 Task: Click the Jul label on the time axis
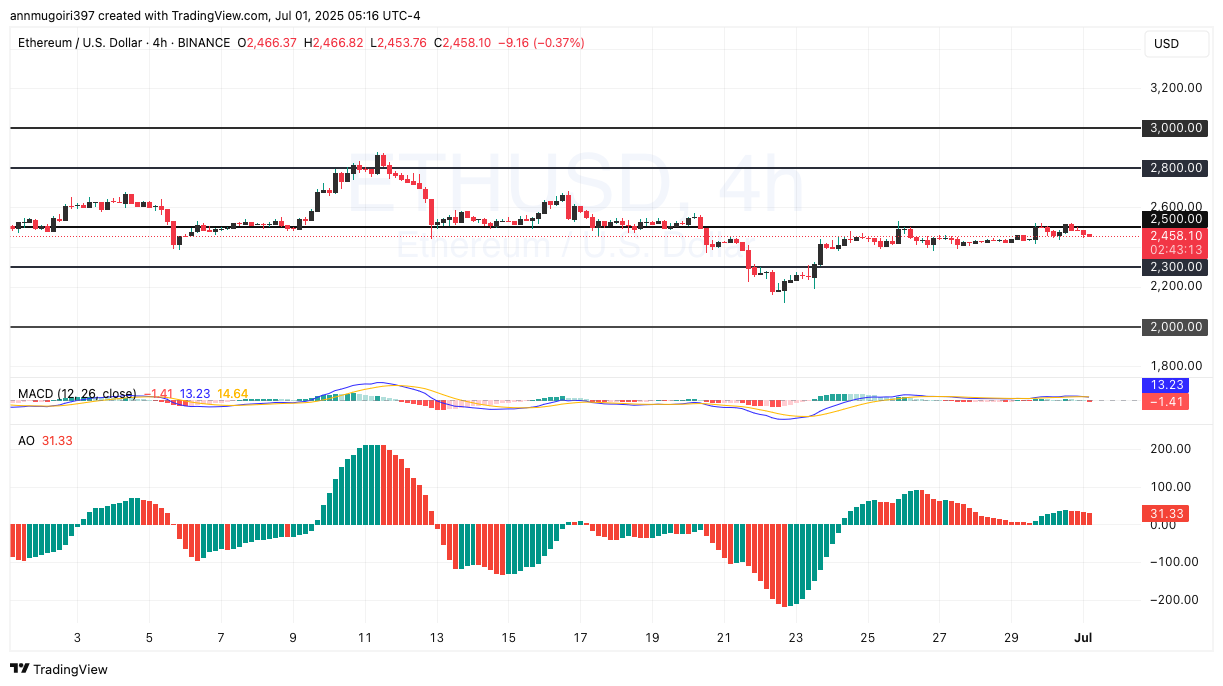pyautogui.click(x=1083, y=637)
